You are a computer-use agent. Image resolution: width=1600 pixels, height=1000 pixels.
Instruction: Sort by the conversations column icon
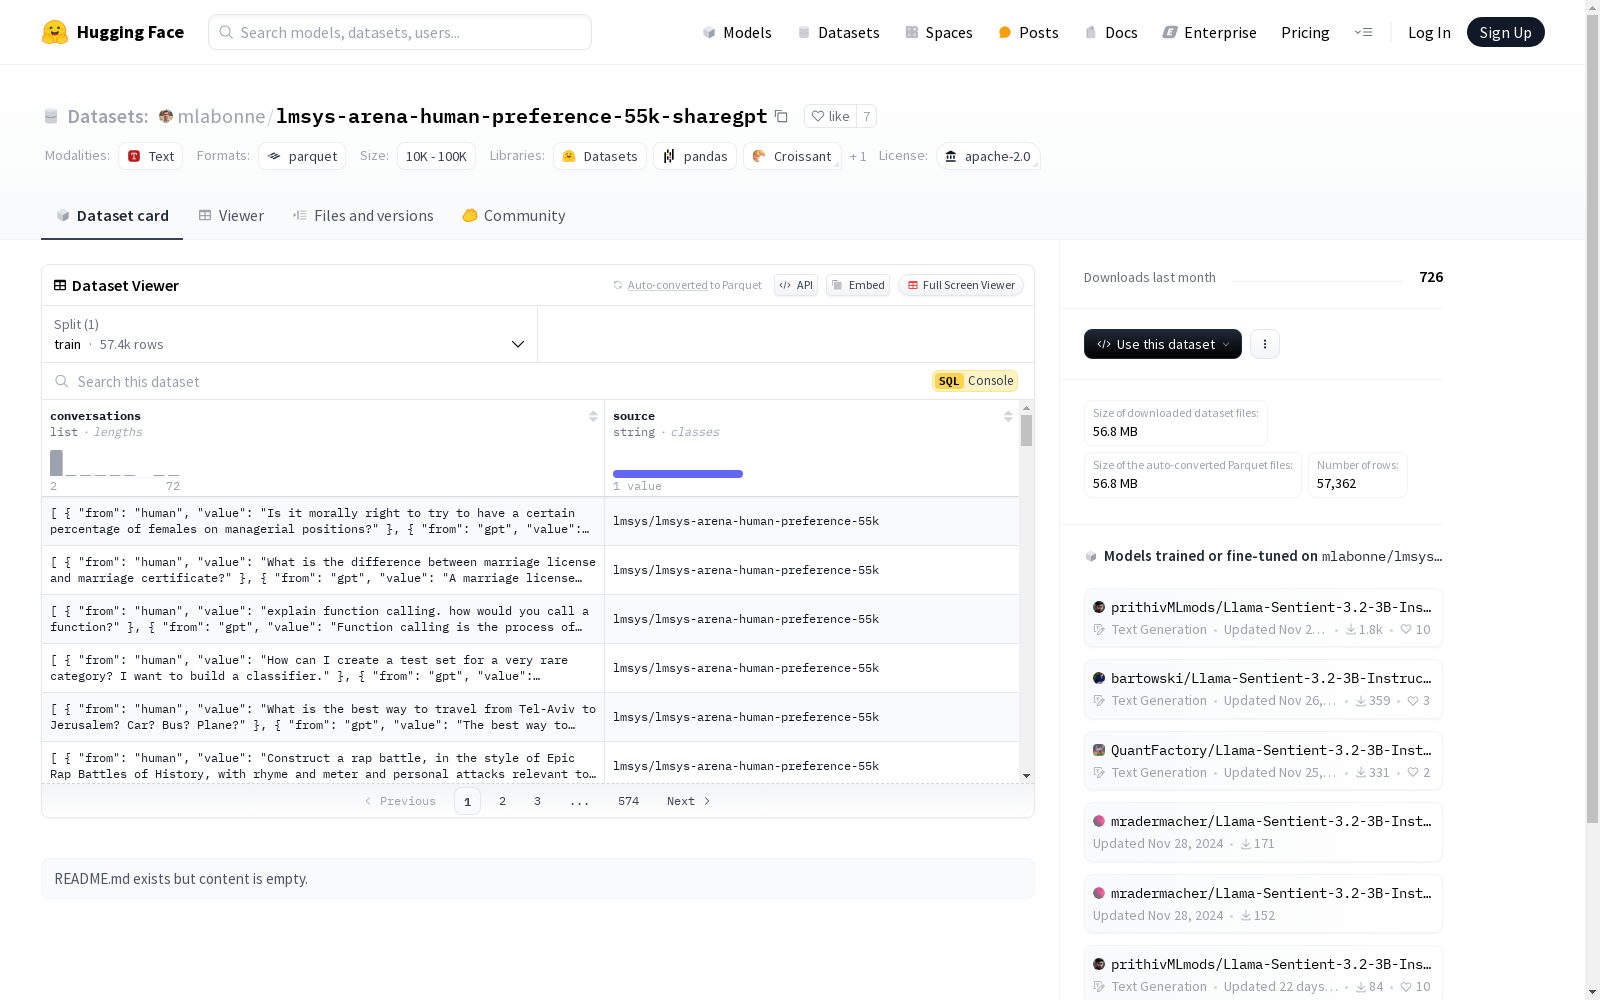click(x=593, y=416)
